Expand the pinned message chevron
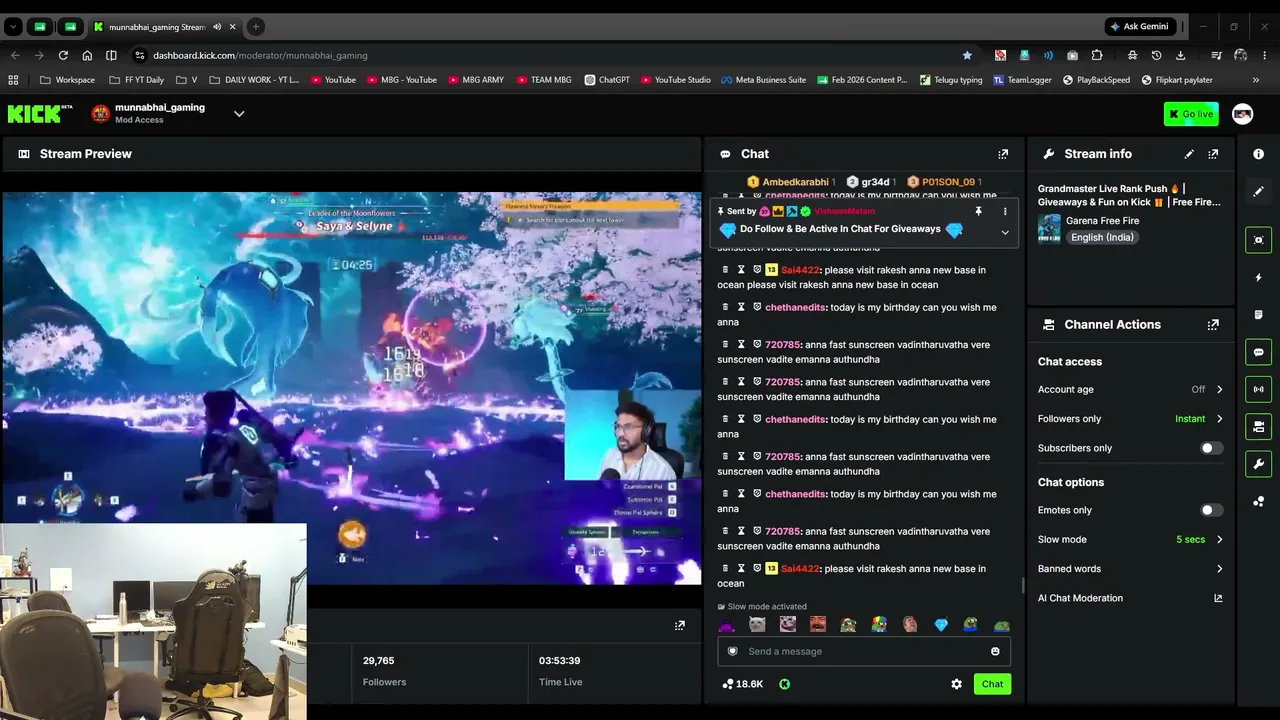This screenshot has width=1280, height=720. [x=1005, y=232]
